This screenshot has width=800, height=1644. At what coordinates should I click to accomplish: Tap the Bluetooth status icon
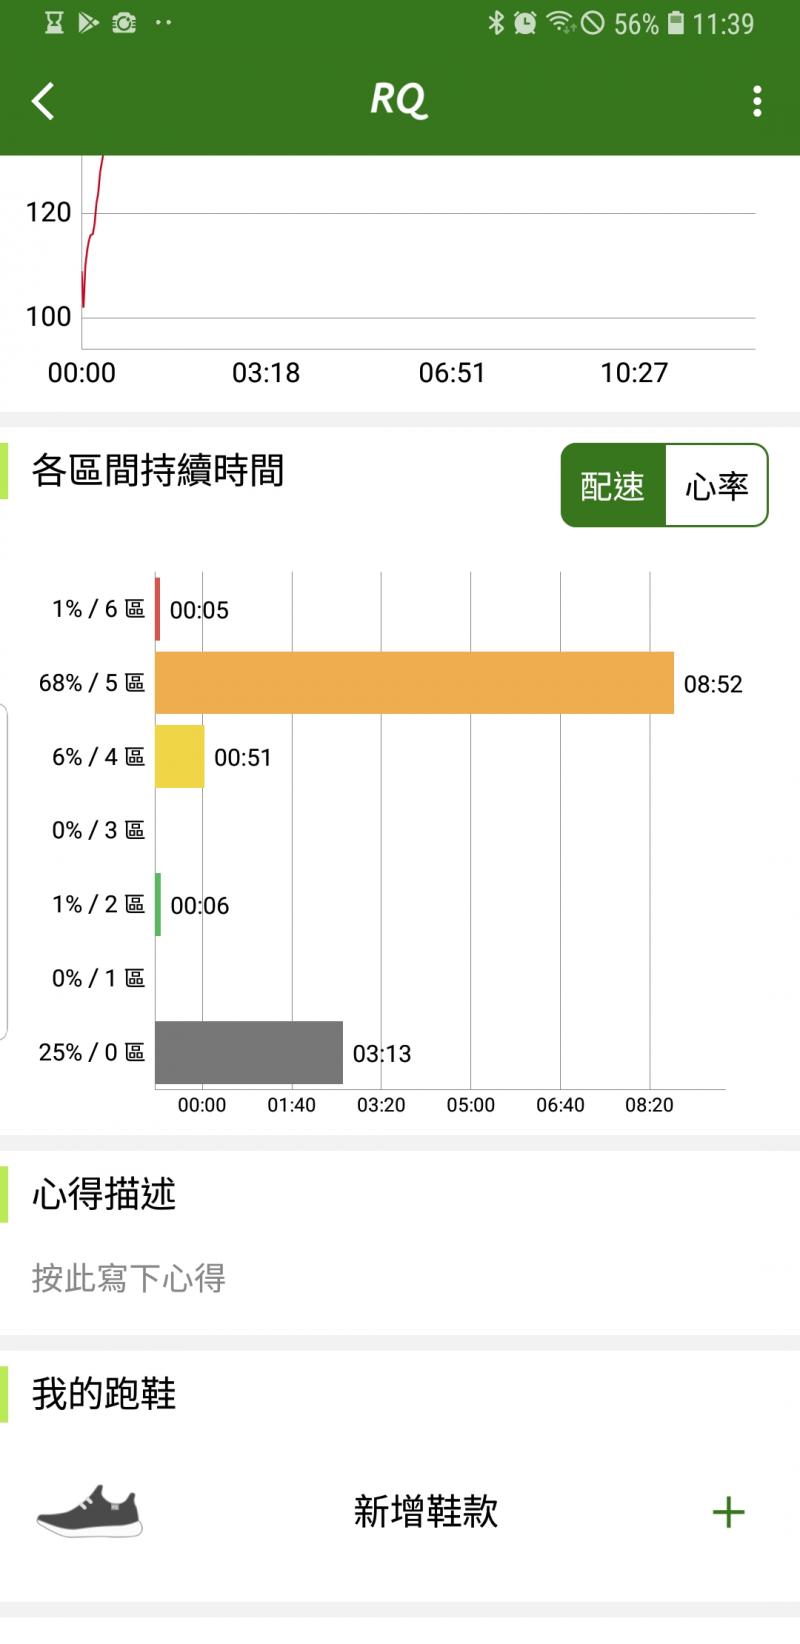pyautogui.click(x=496, y=23)
